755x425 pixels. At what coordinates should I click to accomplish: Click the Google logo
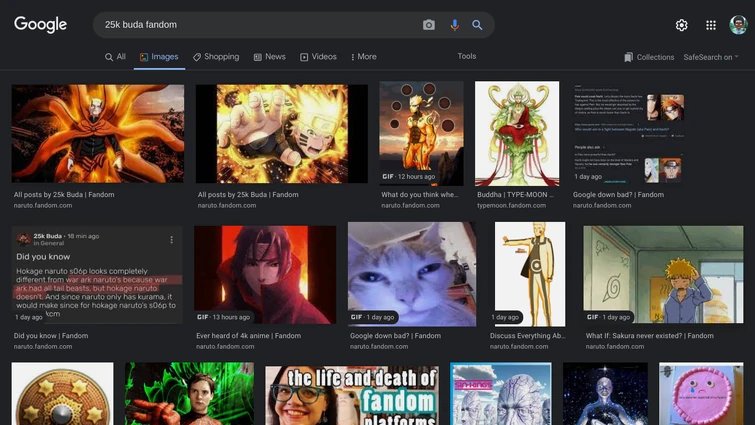click(40, 25)
